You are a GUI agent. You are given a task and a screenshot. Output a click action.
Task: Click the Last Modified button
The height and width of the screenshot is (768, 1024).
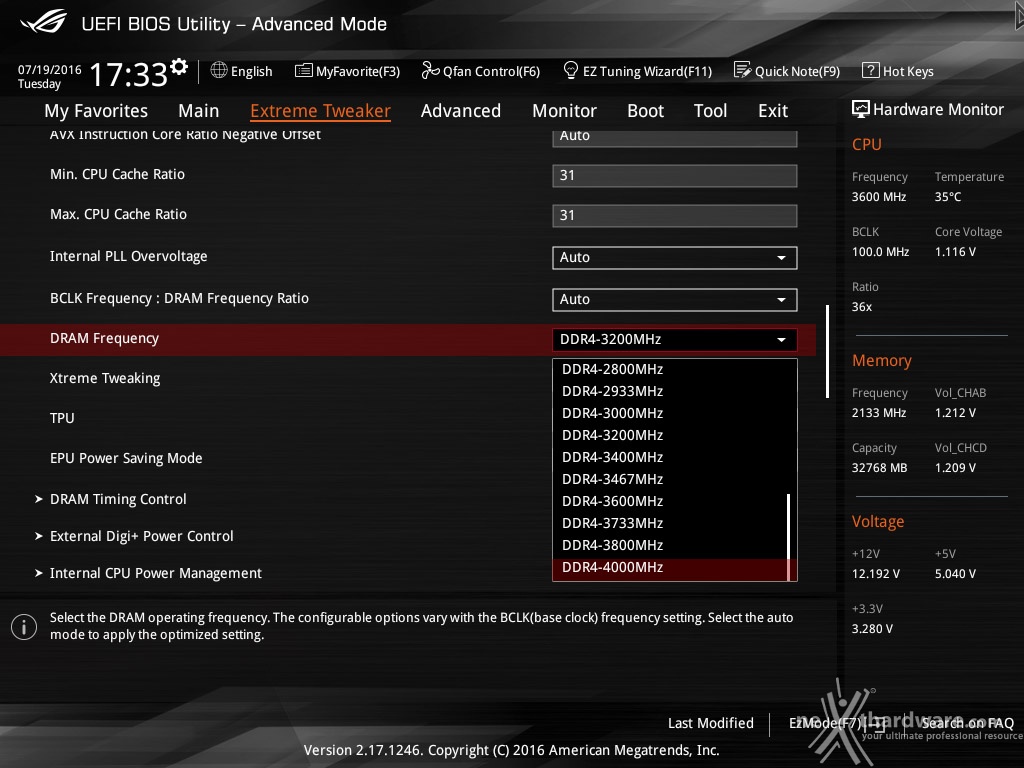(711, 723)
